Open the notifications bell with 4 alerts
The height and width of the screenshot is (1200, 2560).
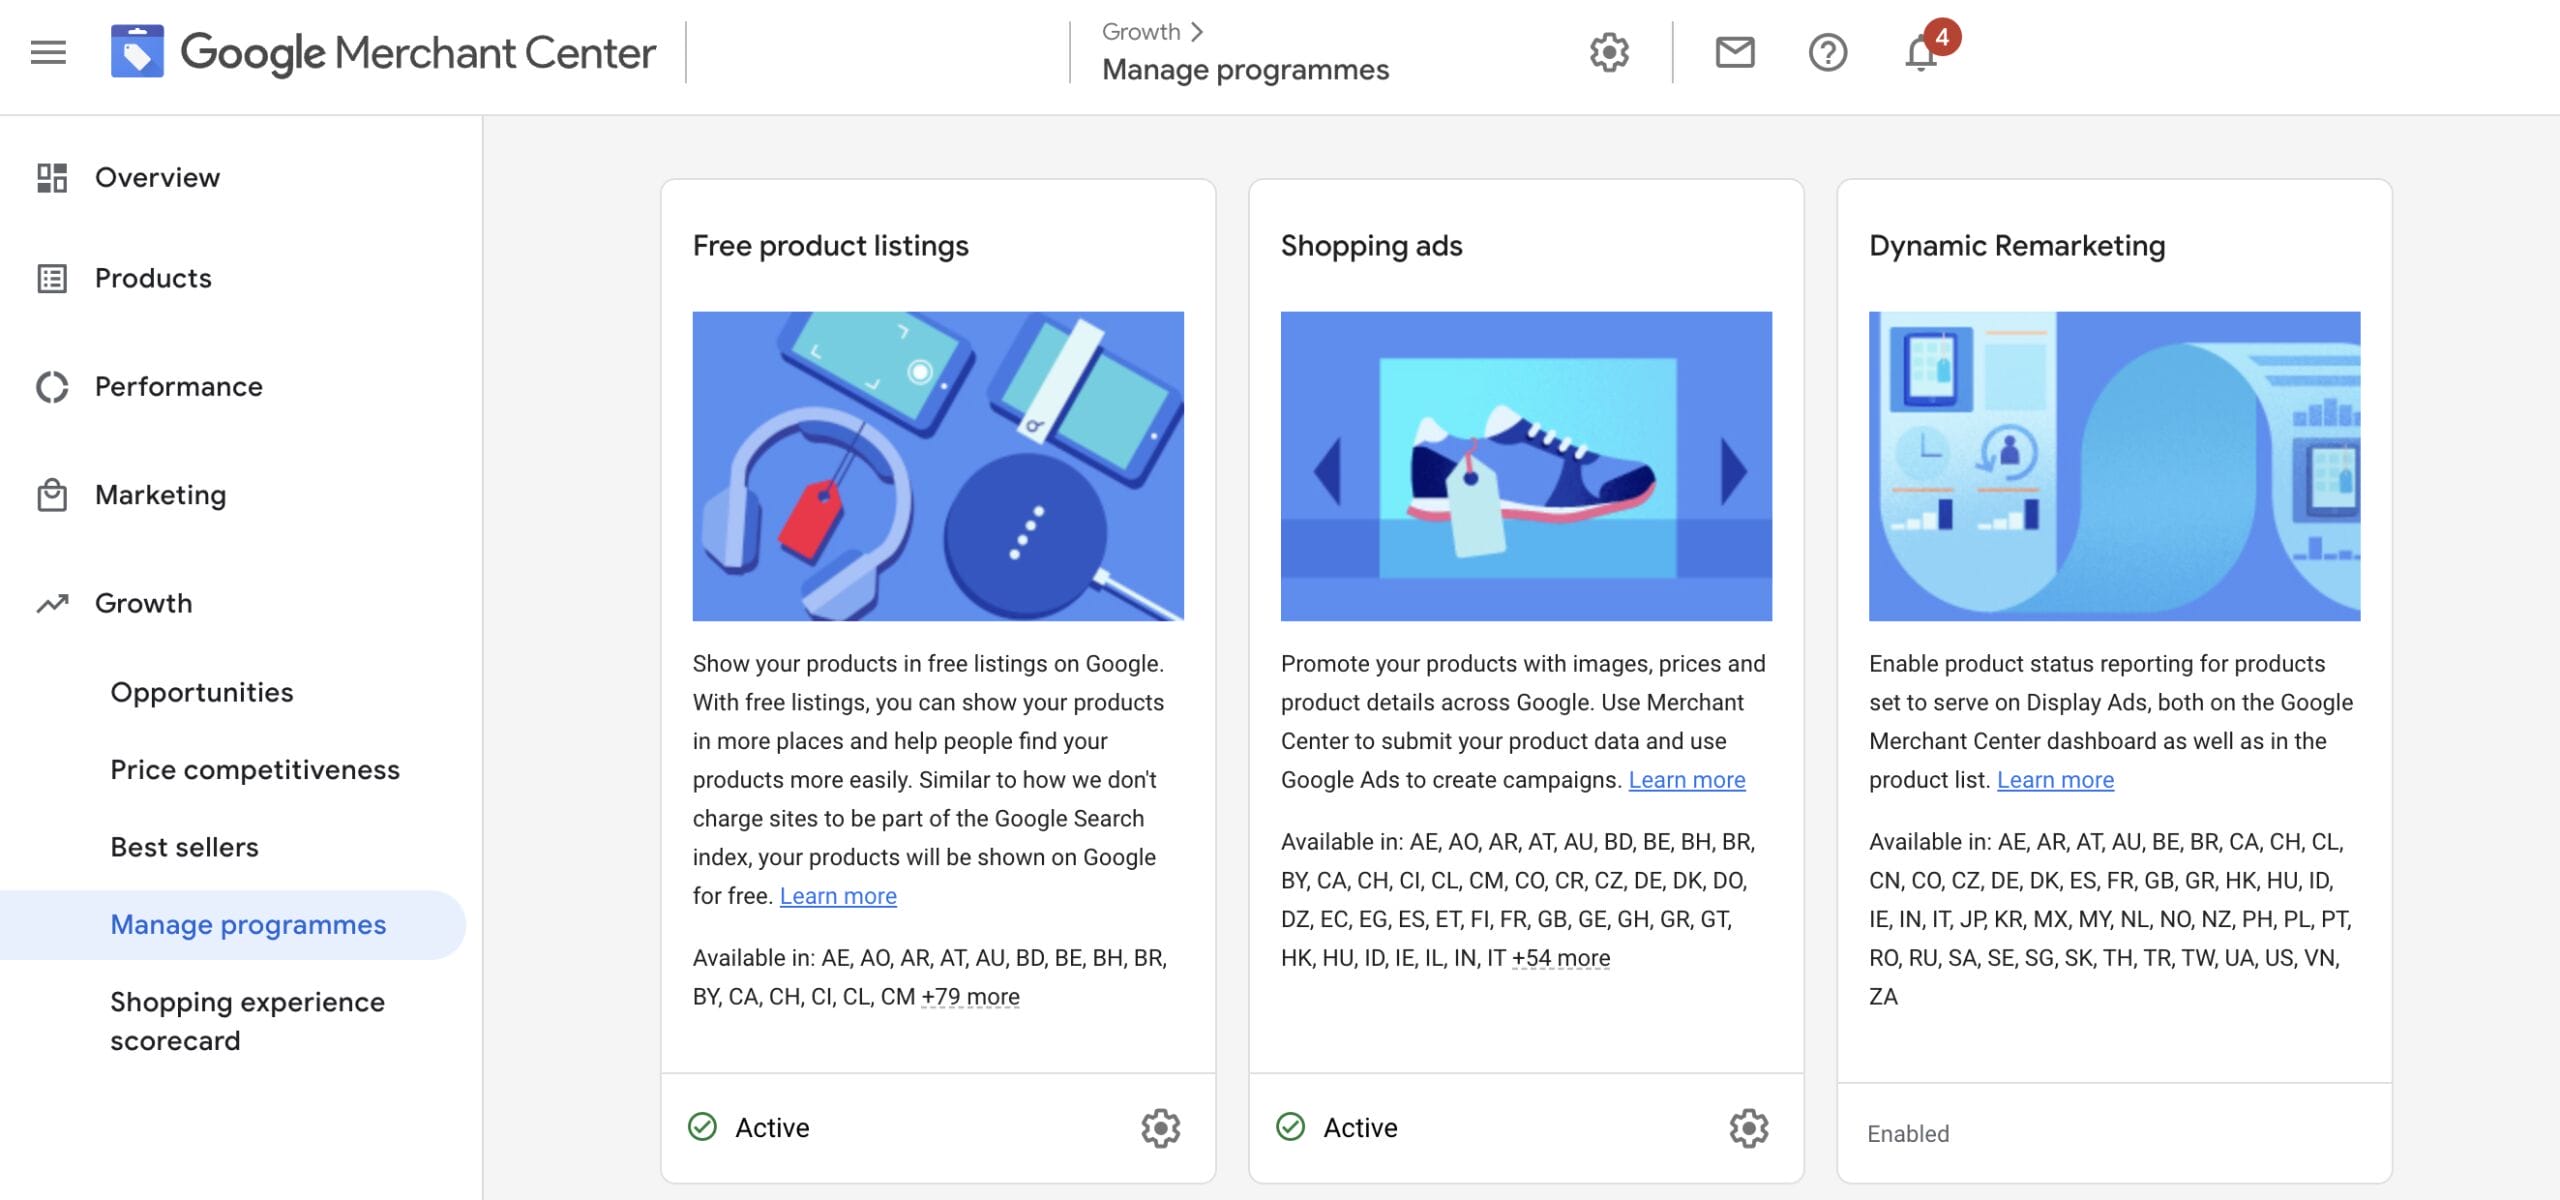(1921, 52)
